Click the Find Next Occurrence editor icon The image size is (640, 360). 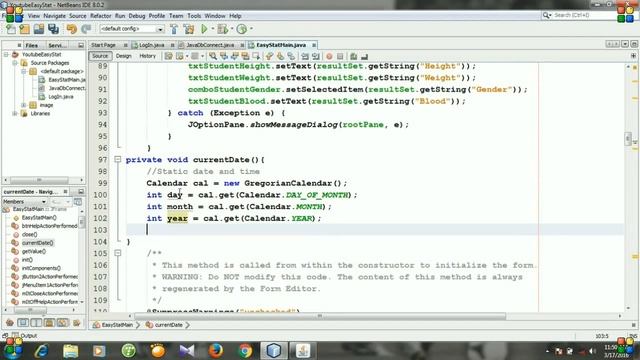pyautogui.click(x=235, y=56)
